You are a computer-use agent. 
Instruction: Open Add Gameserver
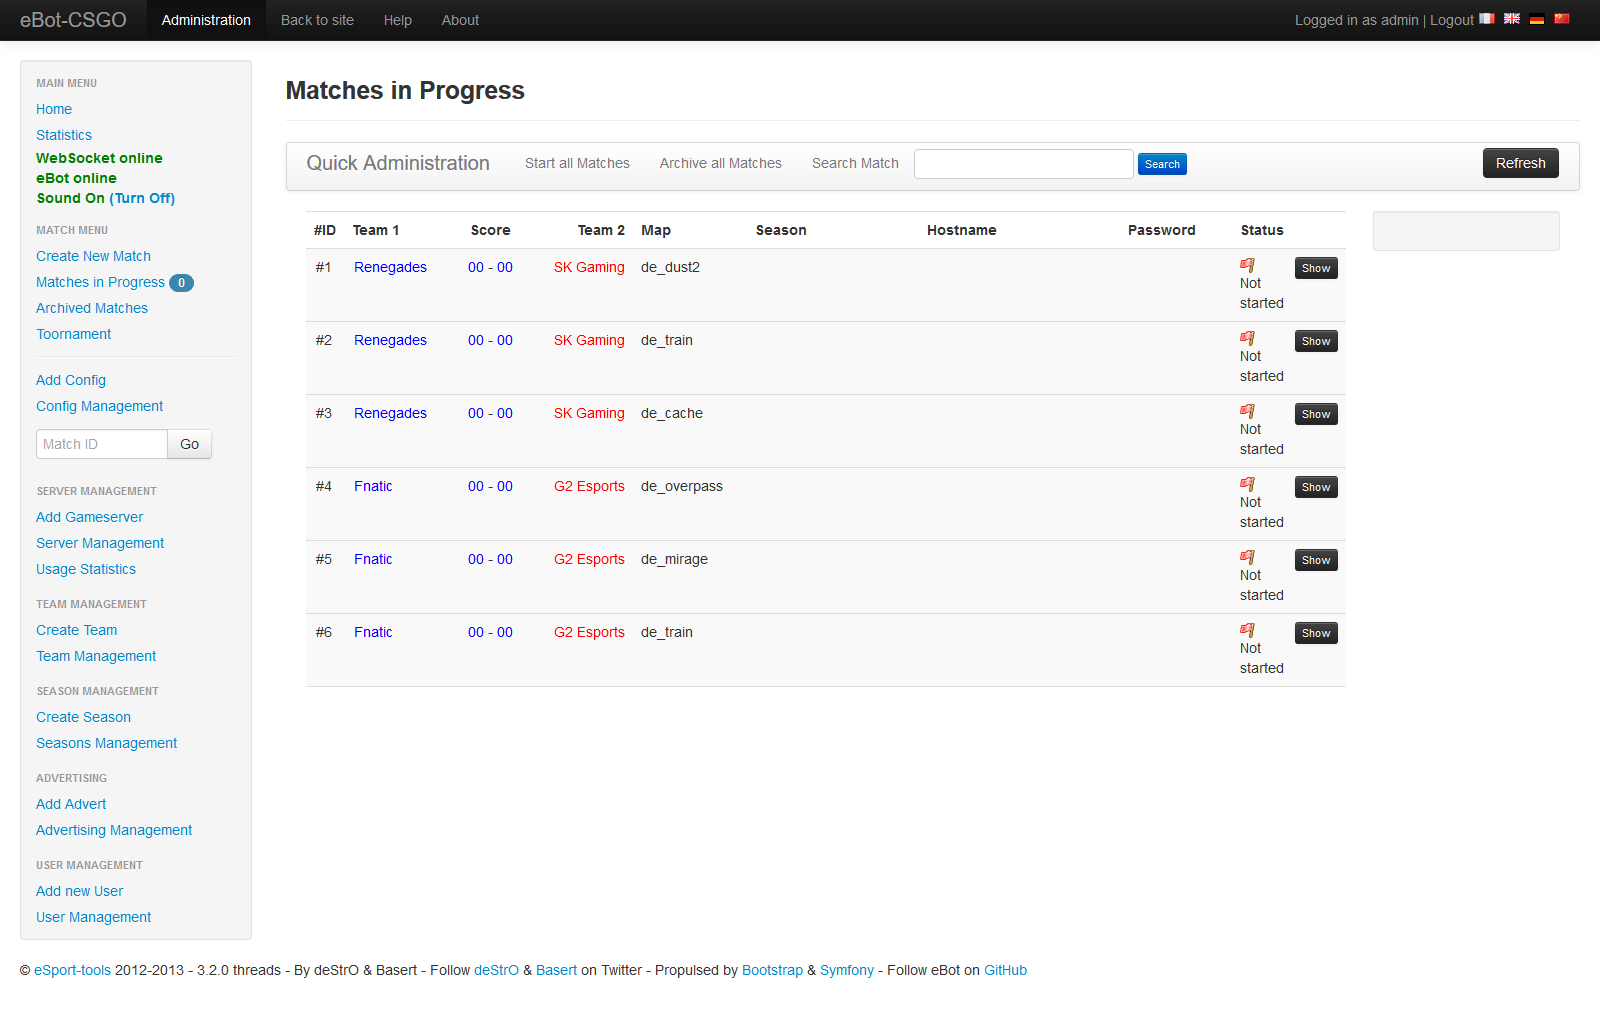tap(89, 517)
